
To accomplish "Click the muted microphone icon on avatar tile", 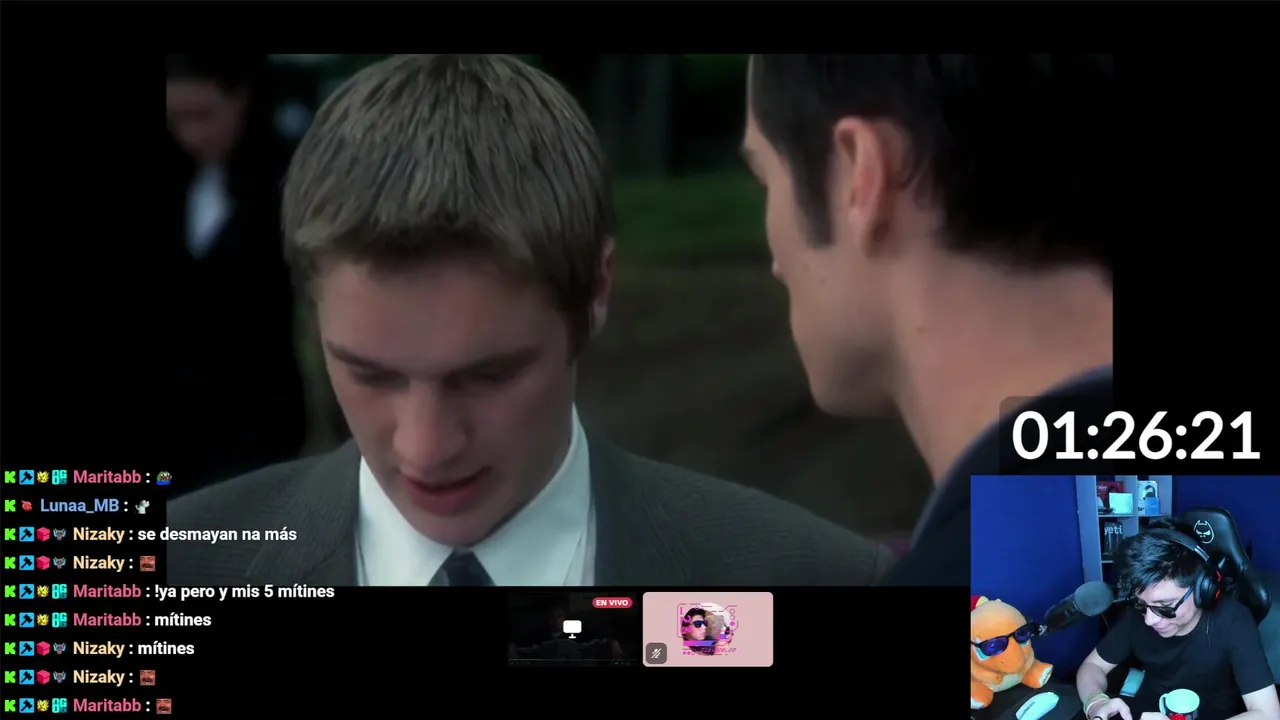I will 656,653.
